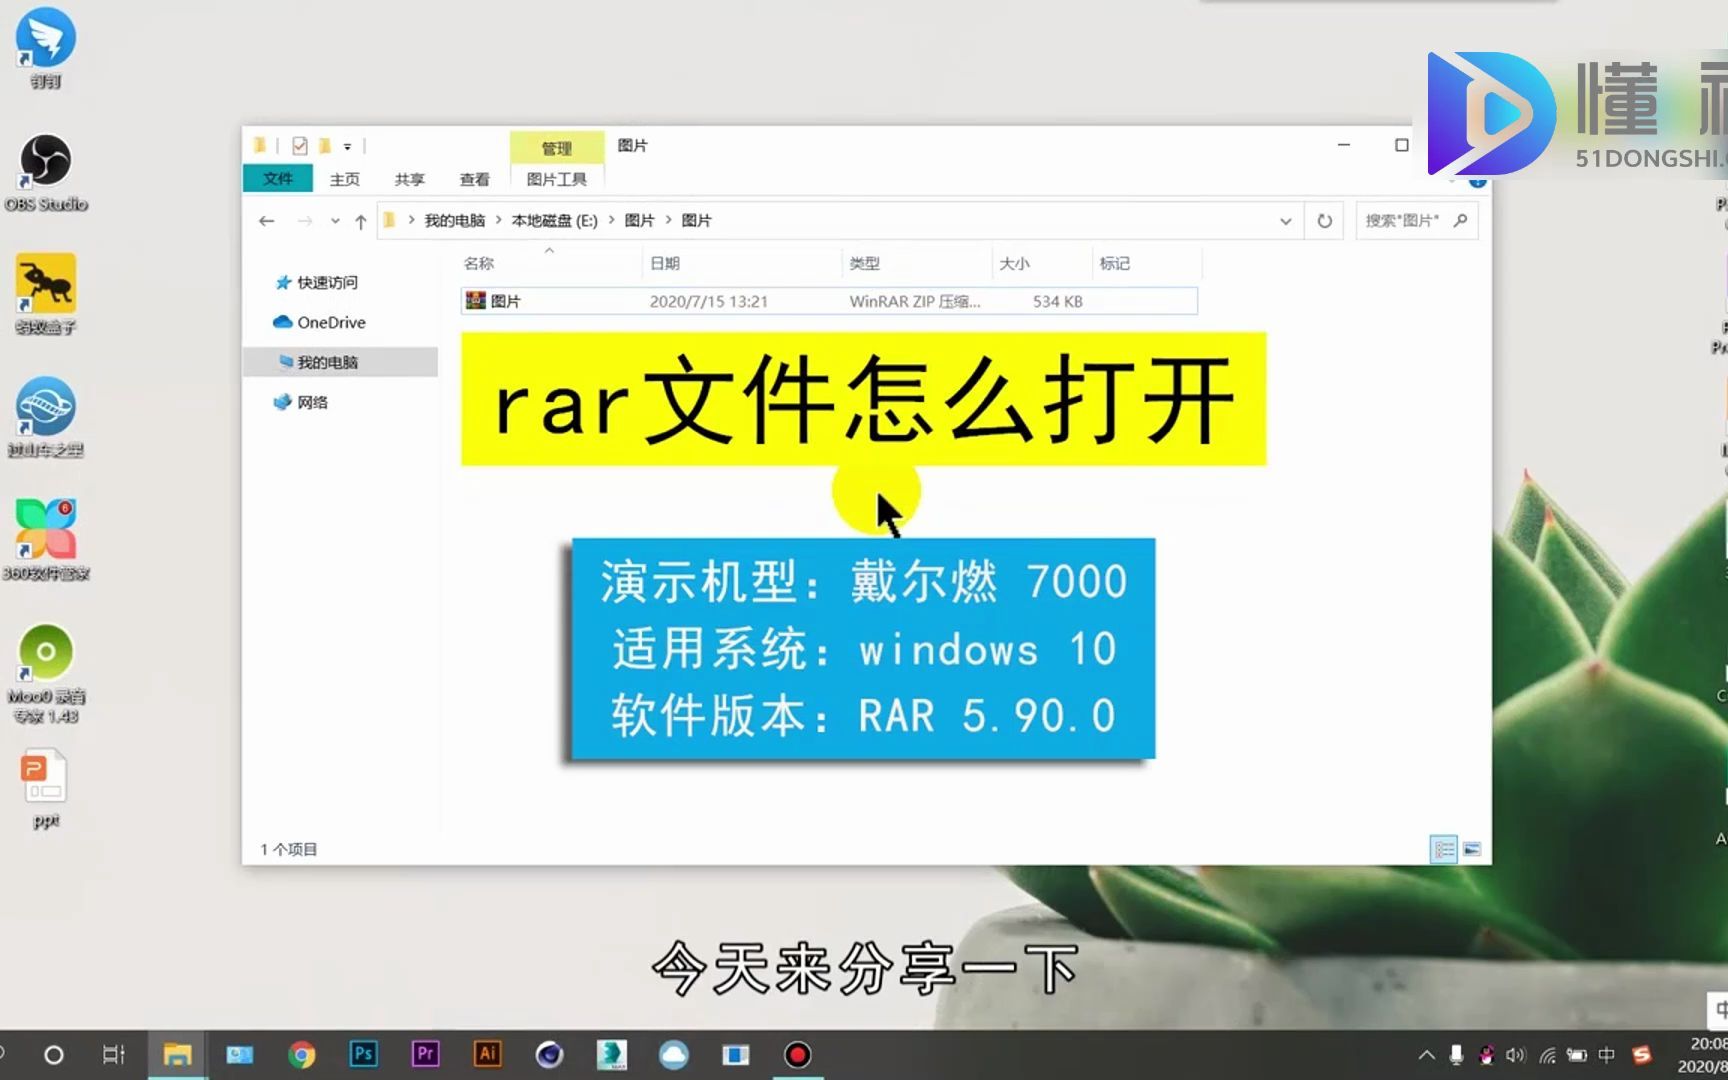Open the cloud app icon on the taskbar

tap(674, 1055)
